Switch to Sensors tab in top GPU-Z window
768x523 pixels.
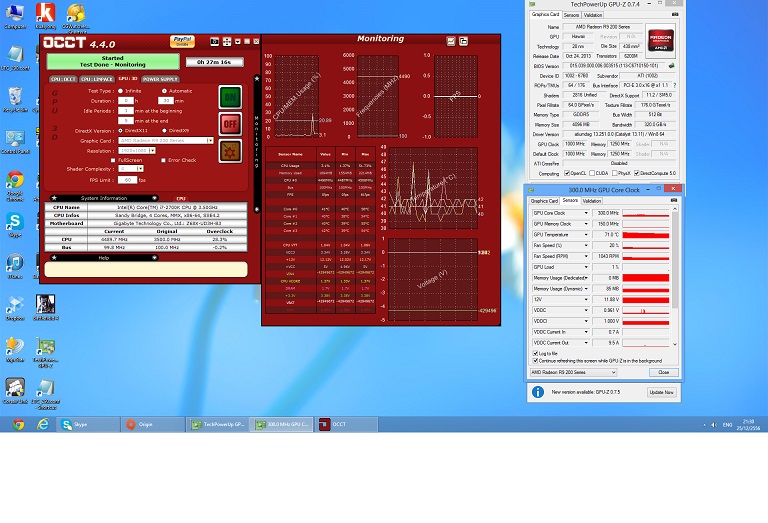(571, 15)
